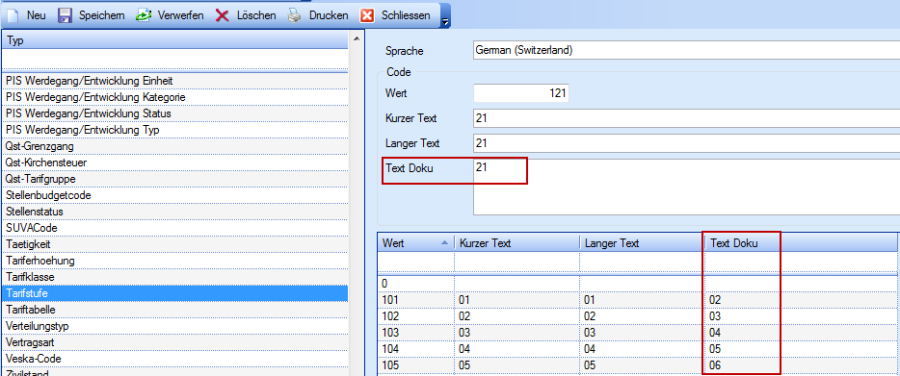900x376 pixels.
Task: Click the Text Doku column filter cell
Action: point(801,262)
